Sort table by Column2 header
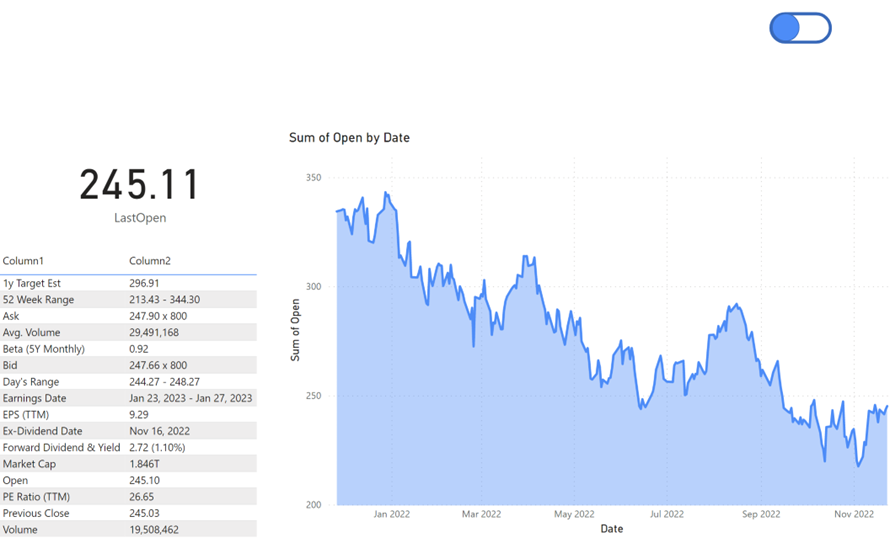Screen dimensions: 890x543 coord(150,261)
